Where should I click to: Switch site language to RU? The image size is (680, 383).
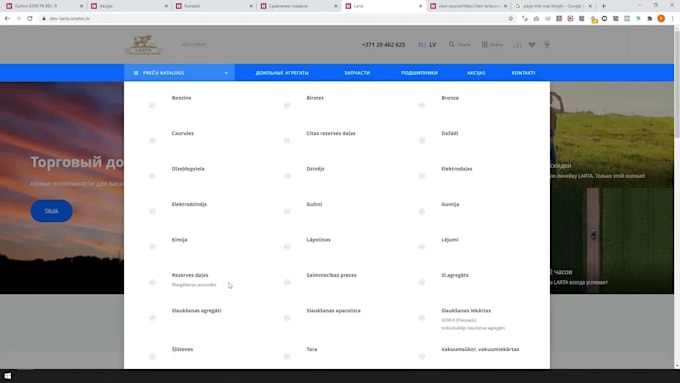tap(422, 45)
